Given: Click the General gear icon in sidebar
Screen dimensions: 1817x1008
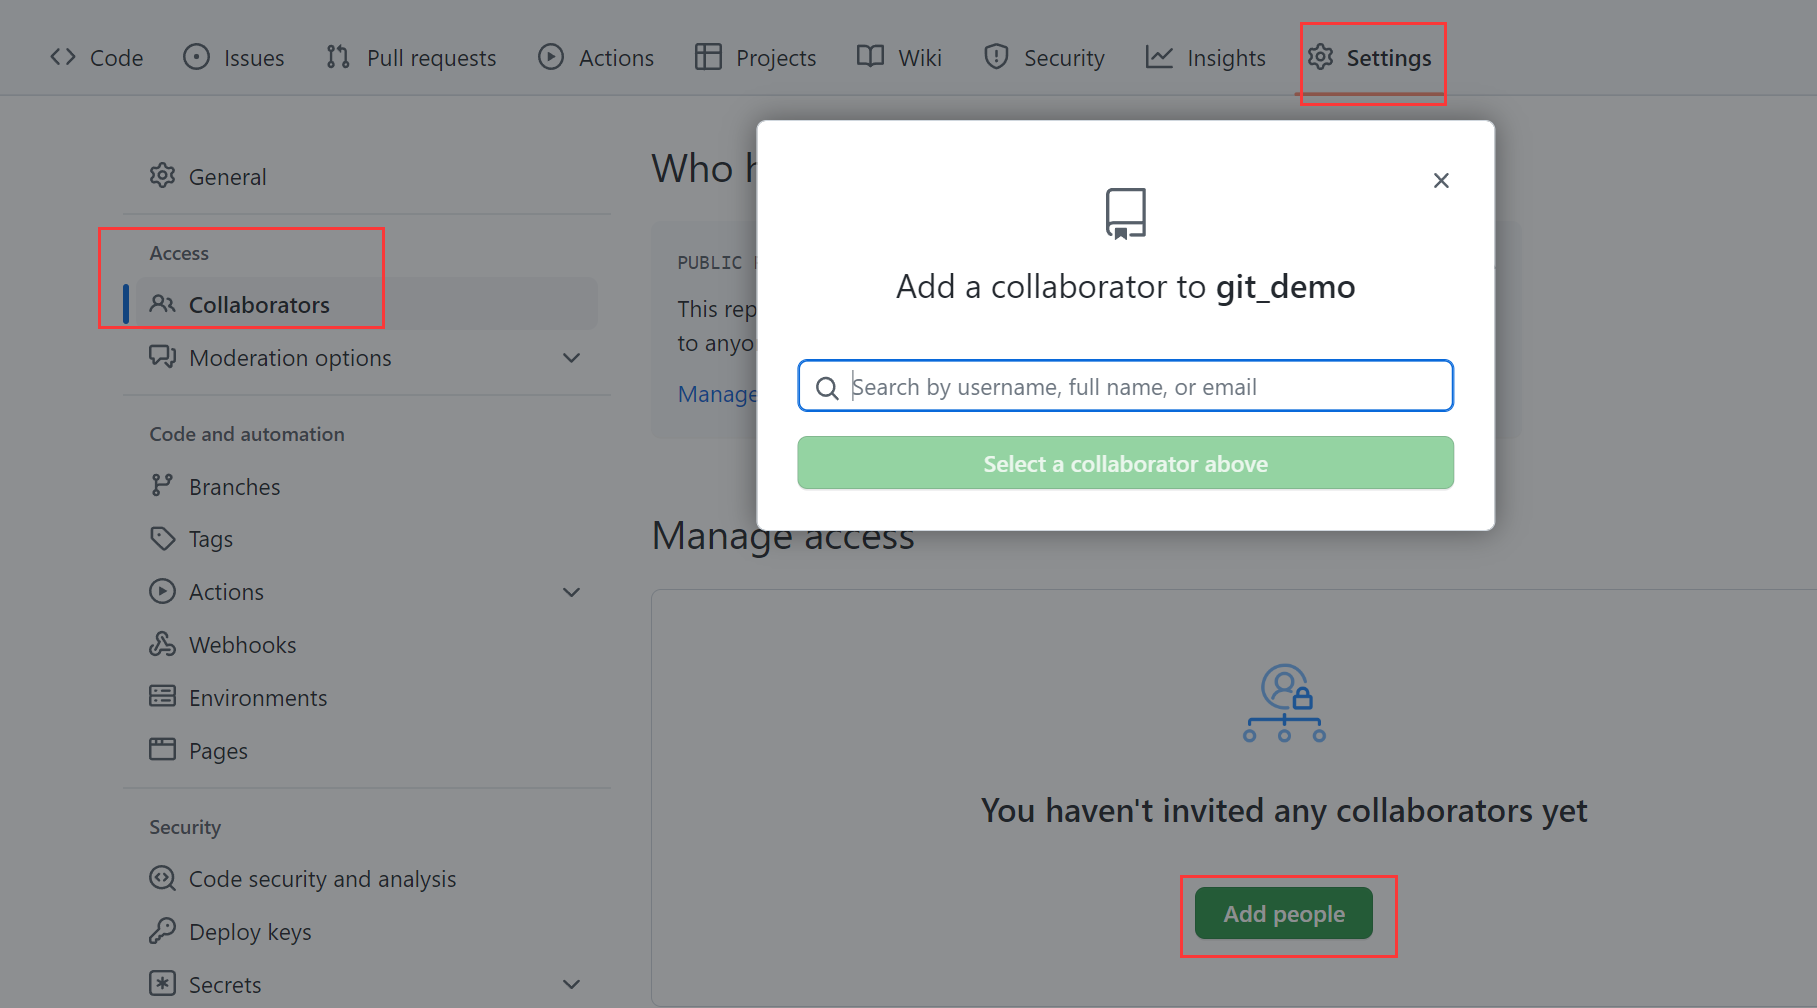Looking at the screenshot, I should 162,176.
